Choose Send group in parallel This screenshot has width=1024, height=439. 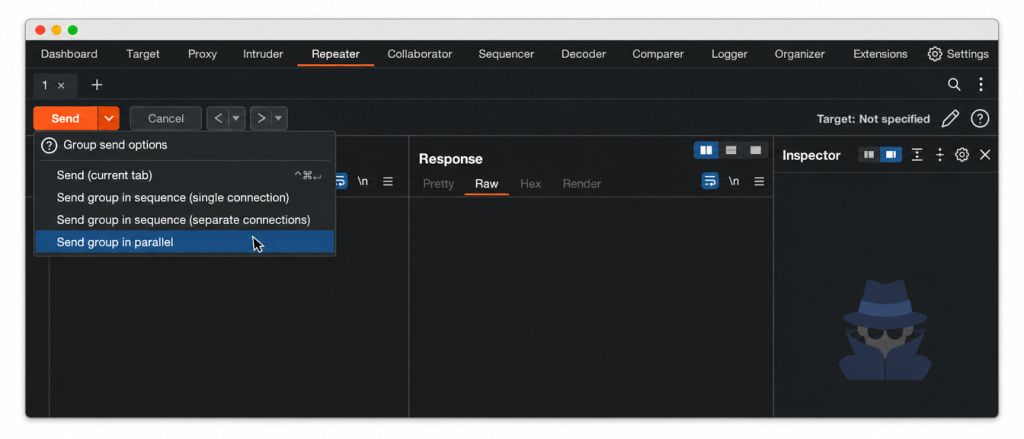(x=185, y=242)
